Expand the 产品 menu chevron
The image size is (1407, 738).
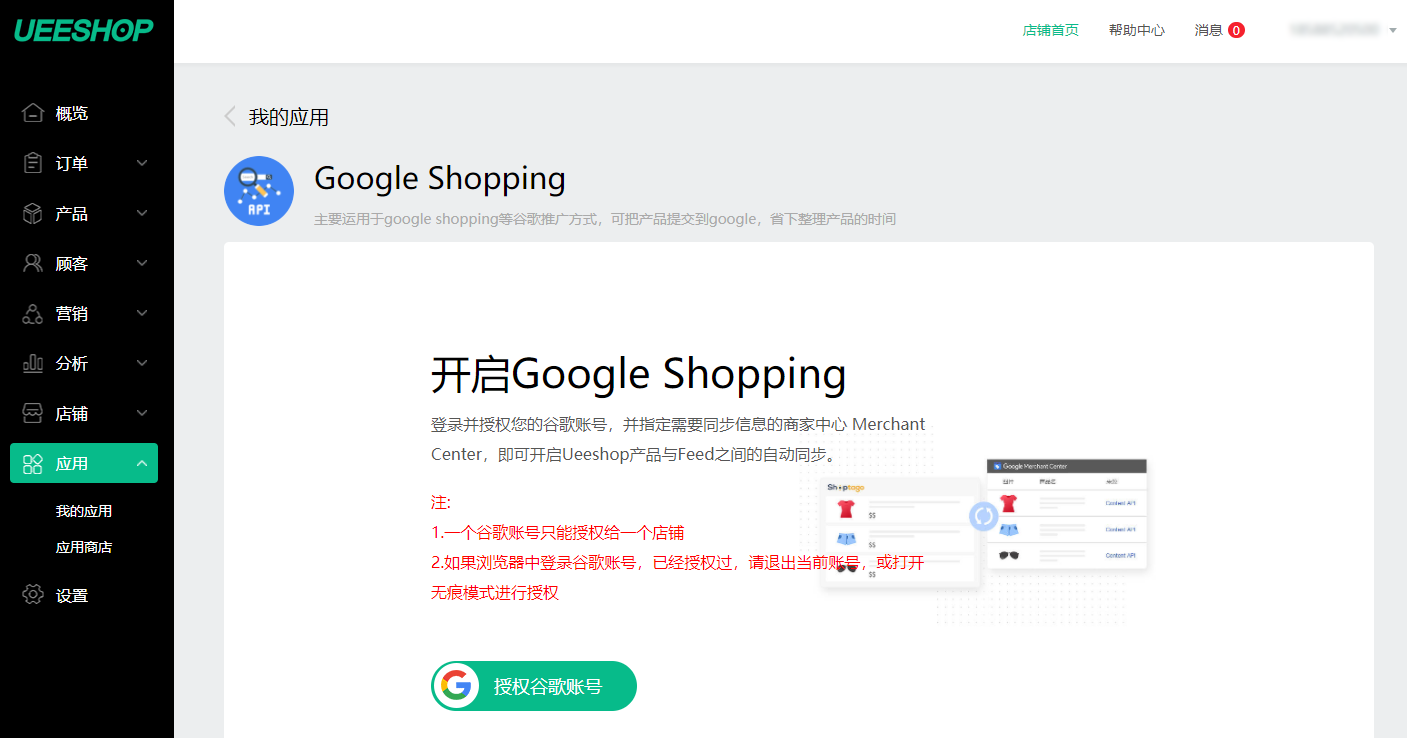pyautogui.click(x=142, y=213)
